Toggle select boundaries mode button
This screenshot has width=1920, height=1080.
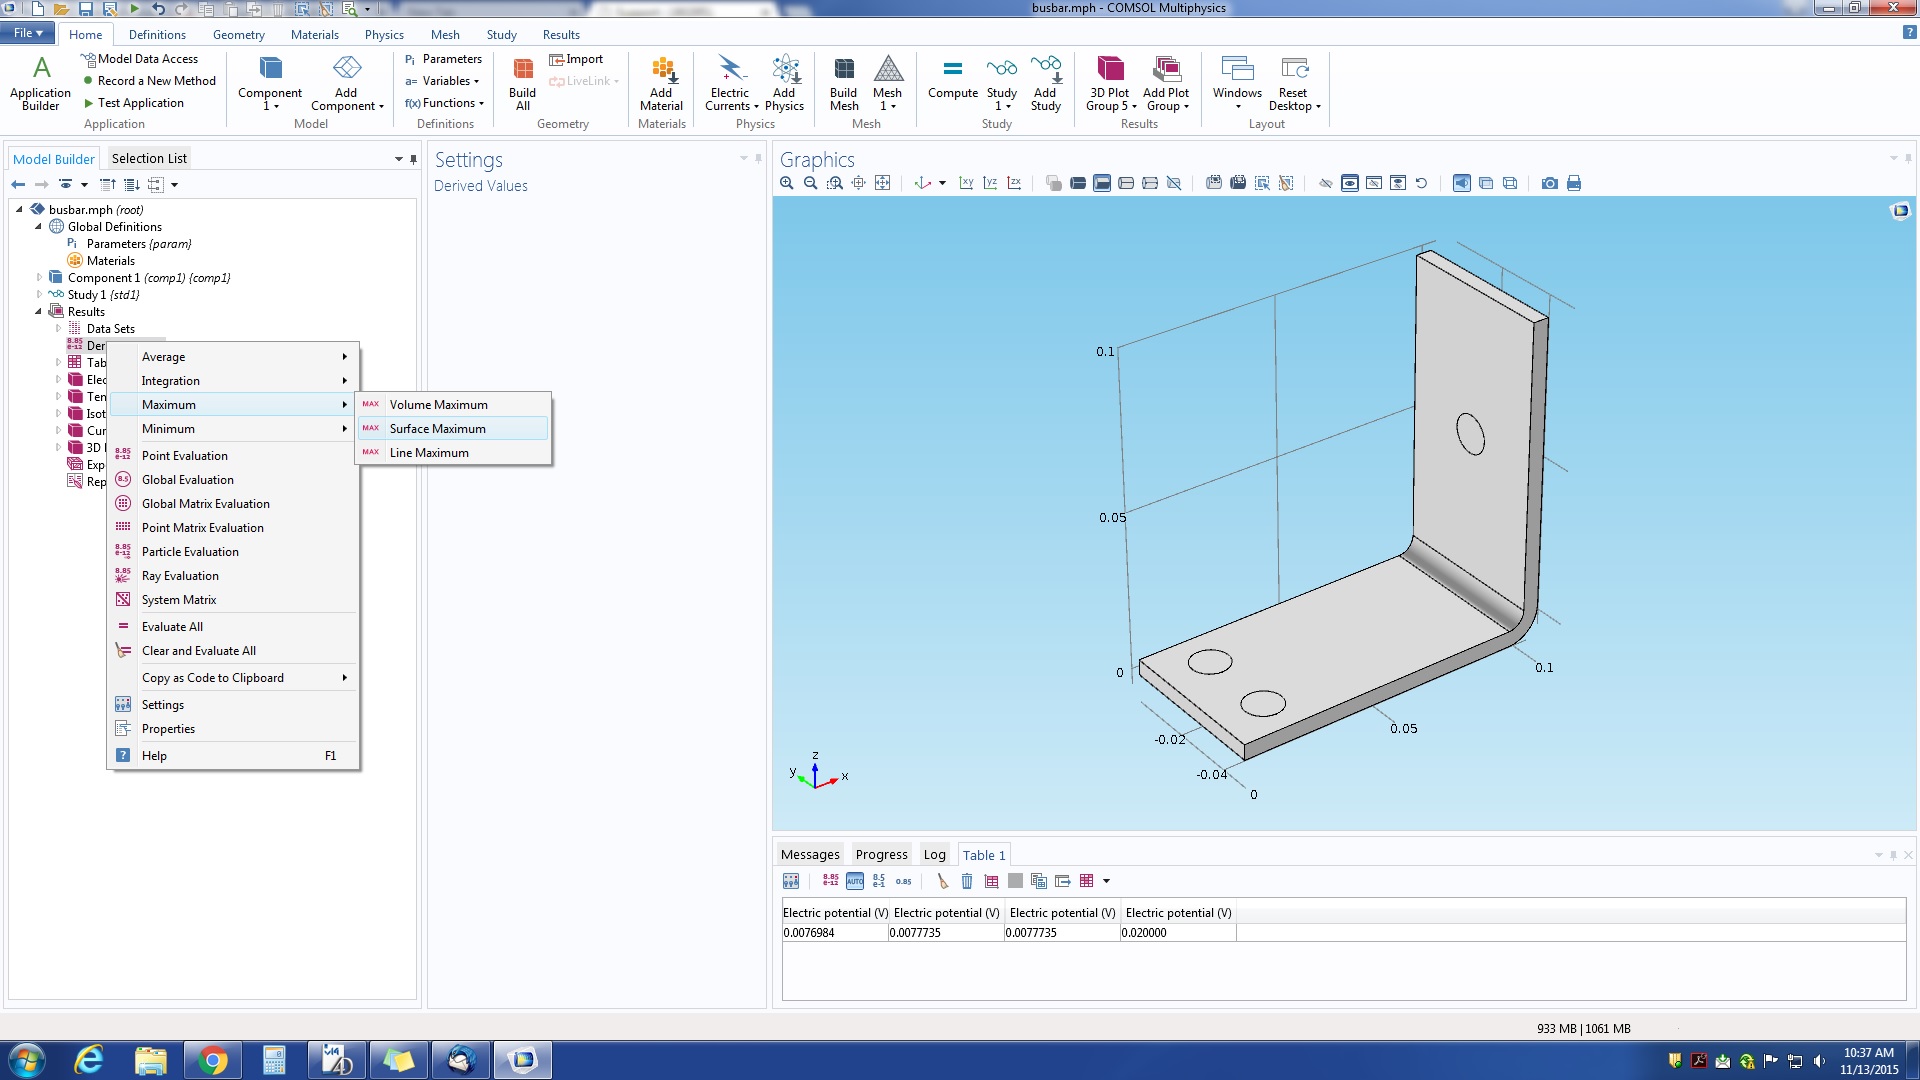[1102, 183]
